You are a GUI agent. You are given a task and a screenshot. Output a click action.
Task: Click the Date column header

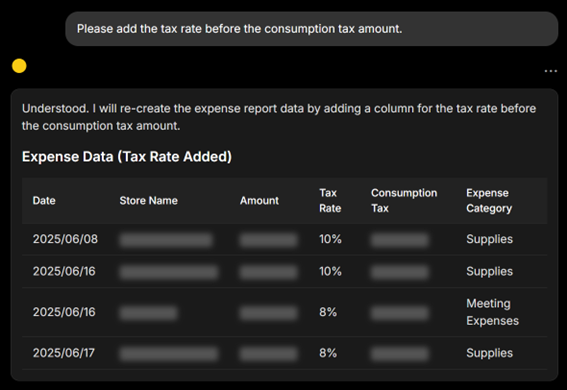(x=44, y=201)
